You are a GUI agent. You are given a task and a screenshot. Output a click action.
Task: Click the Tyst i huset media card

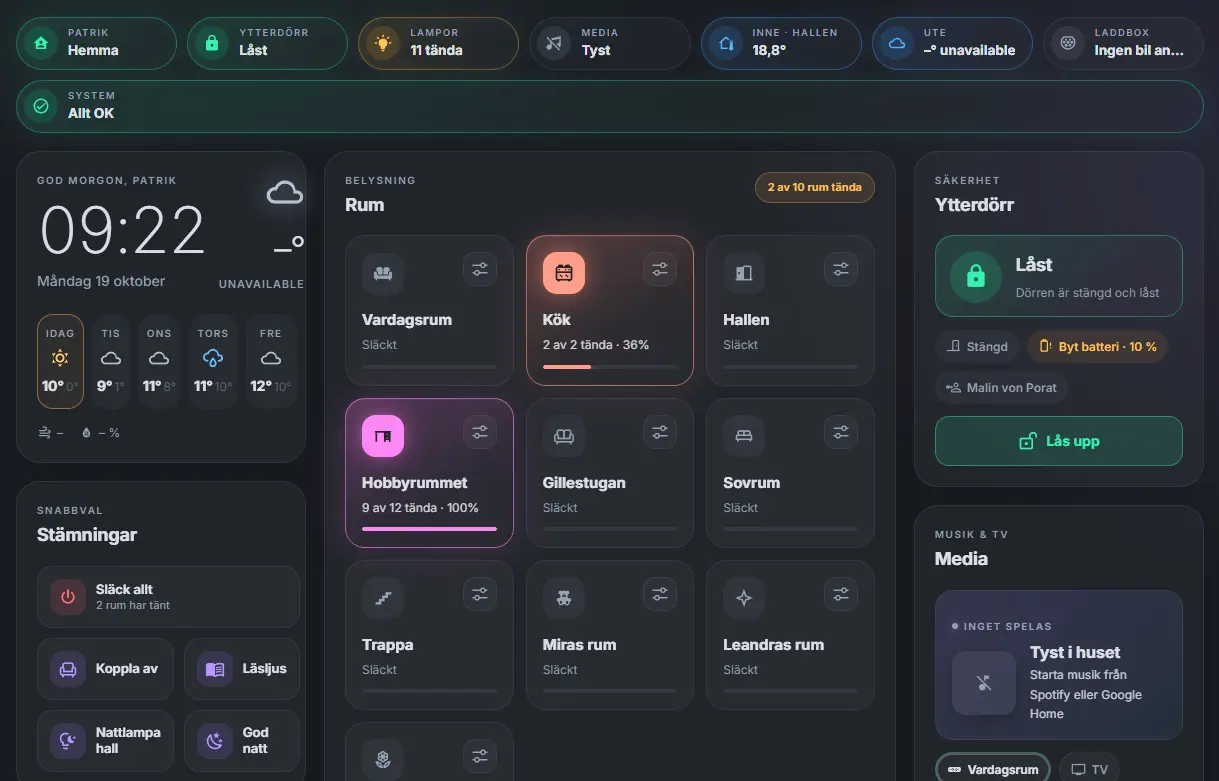1059,665
